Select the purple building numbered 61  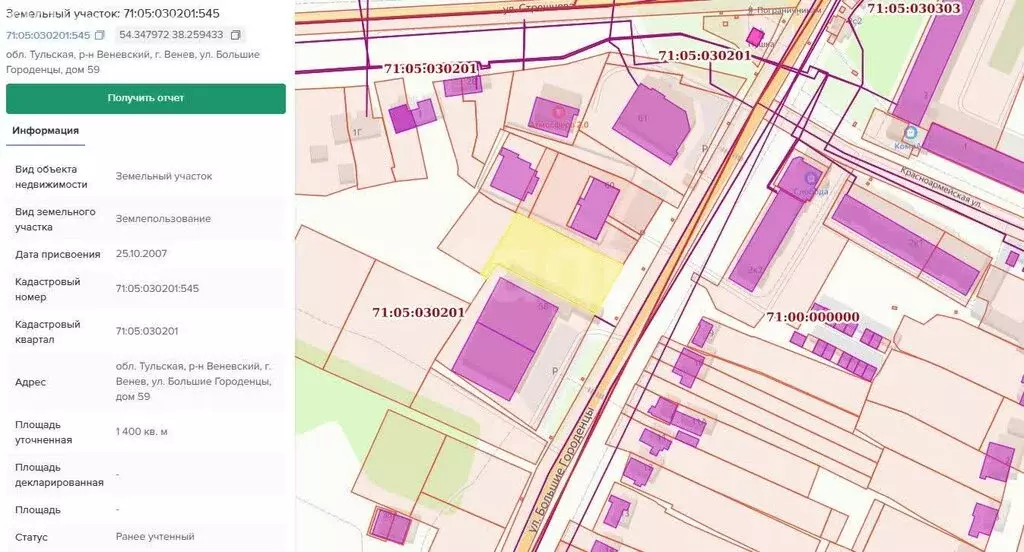[x=650, y=124]
